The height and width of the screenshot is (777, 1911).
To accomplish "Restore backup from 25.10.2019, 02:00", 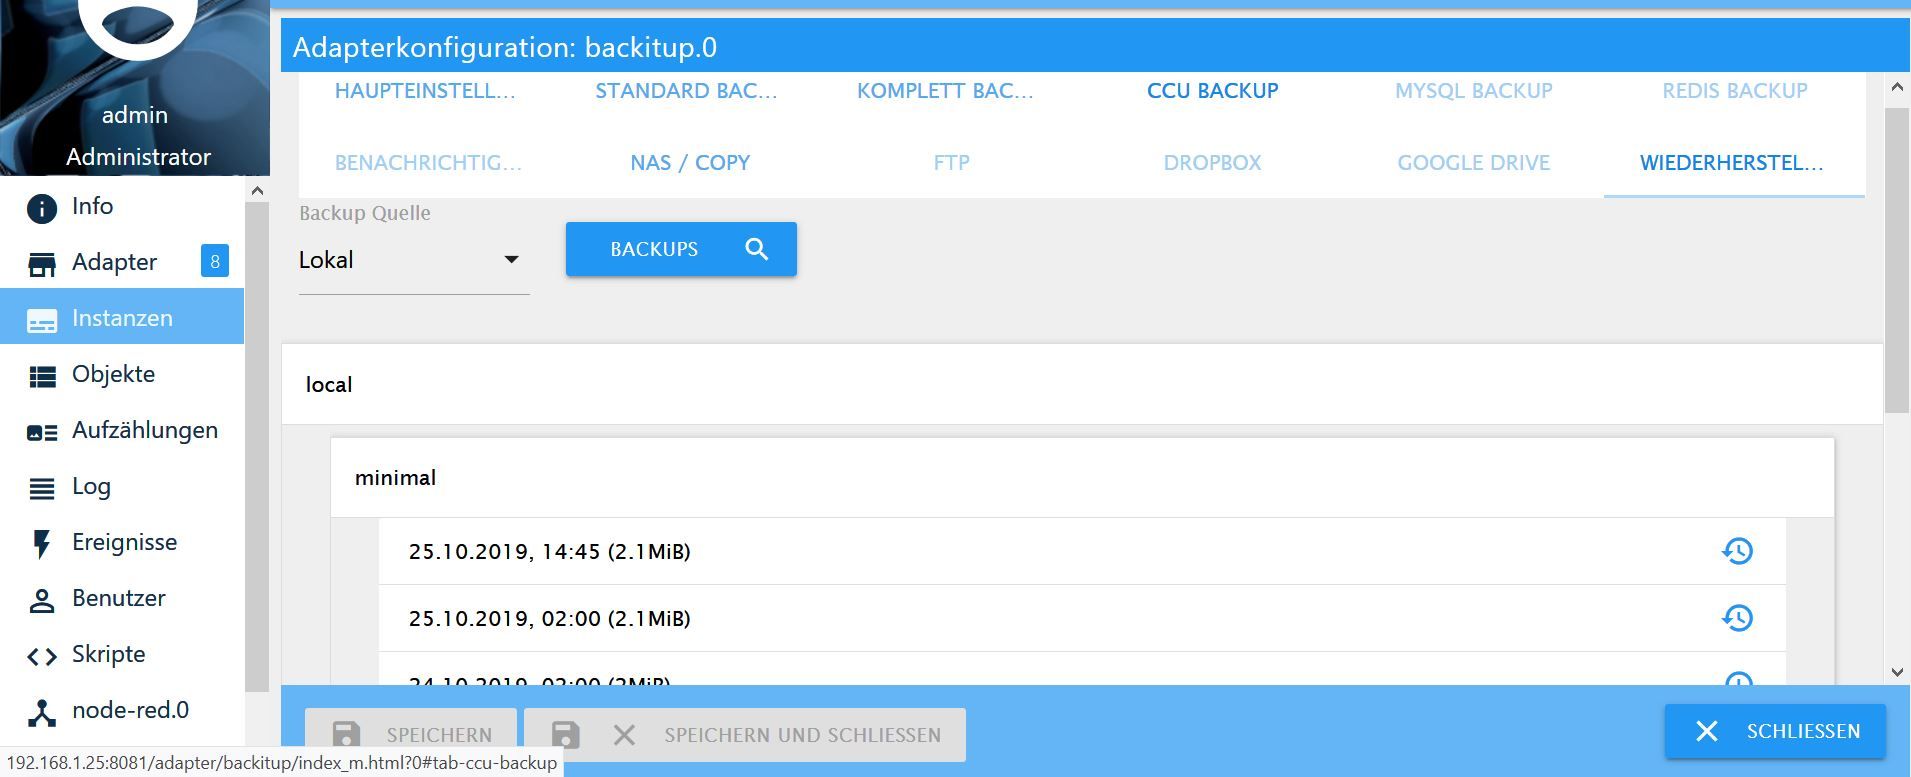I will 1737,618.
